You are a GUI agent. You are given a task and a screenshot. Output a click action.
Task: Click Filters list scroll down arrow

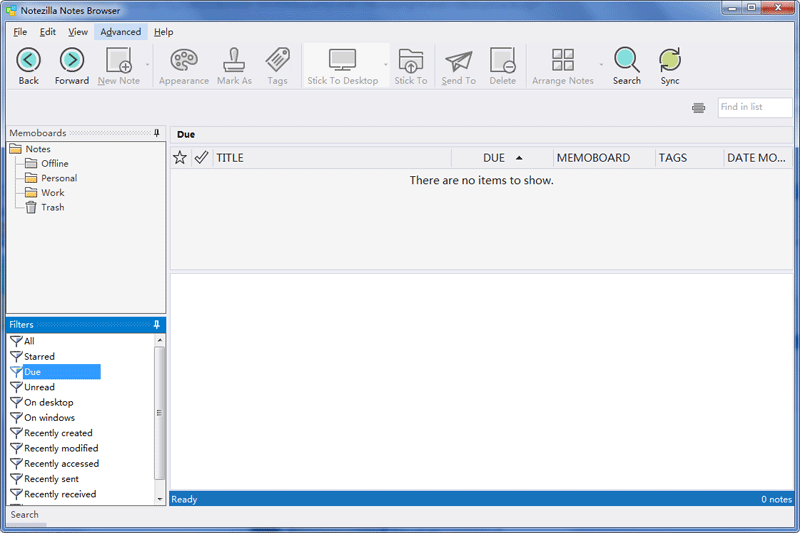pos(160,499)
